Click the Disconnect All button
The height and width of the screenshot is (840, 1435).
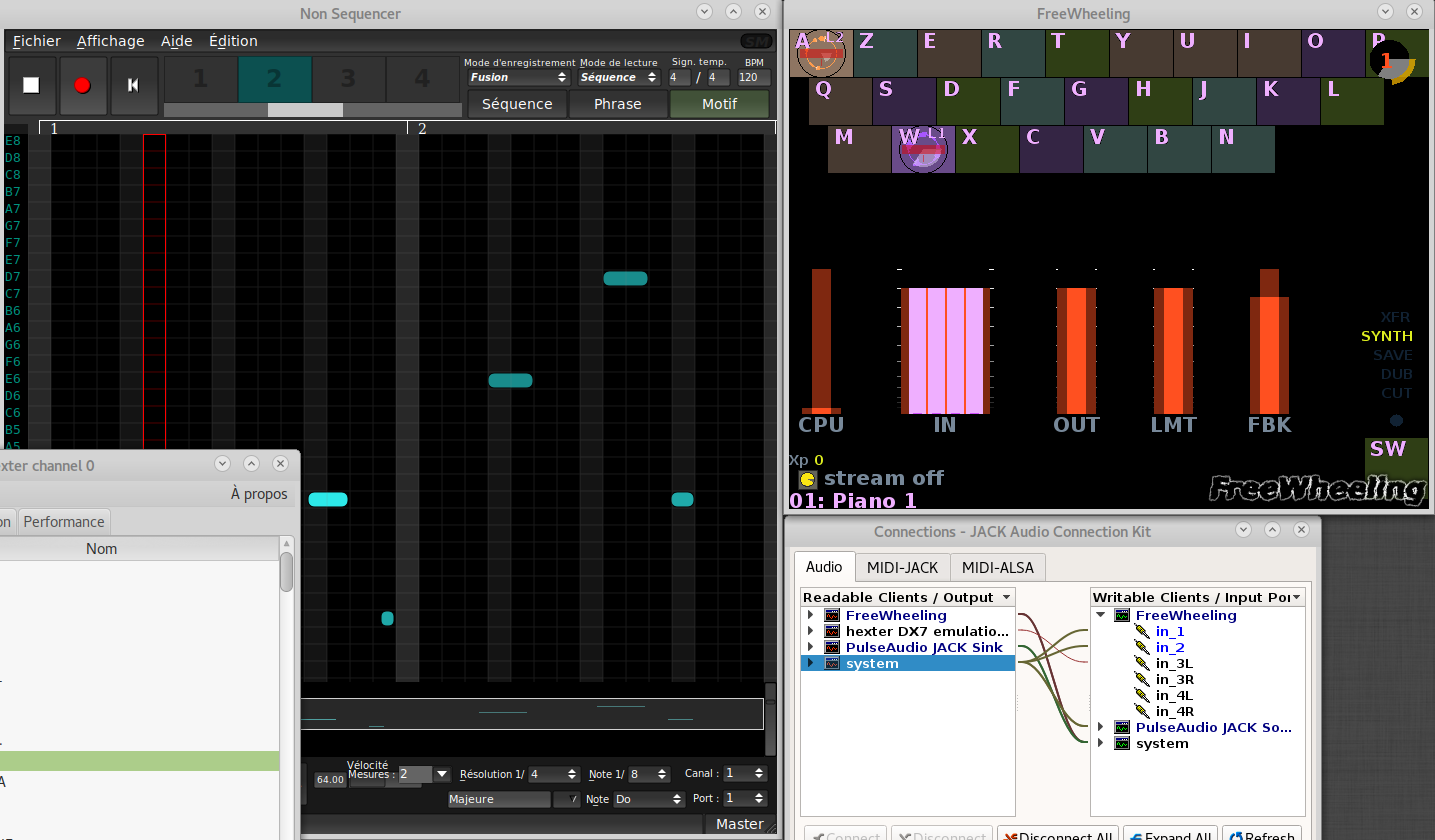click(1058, 835)
